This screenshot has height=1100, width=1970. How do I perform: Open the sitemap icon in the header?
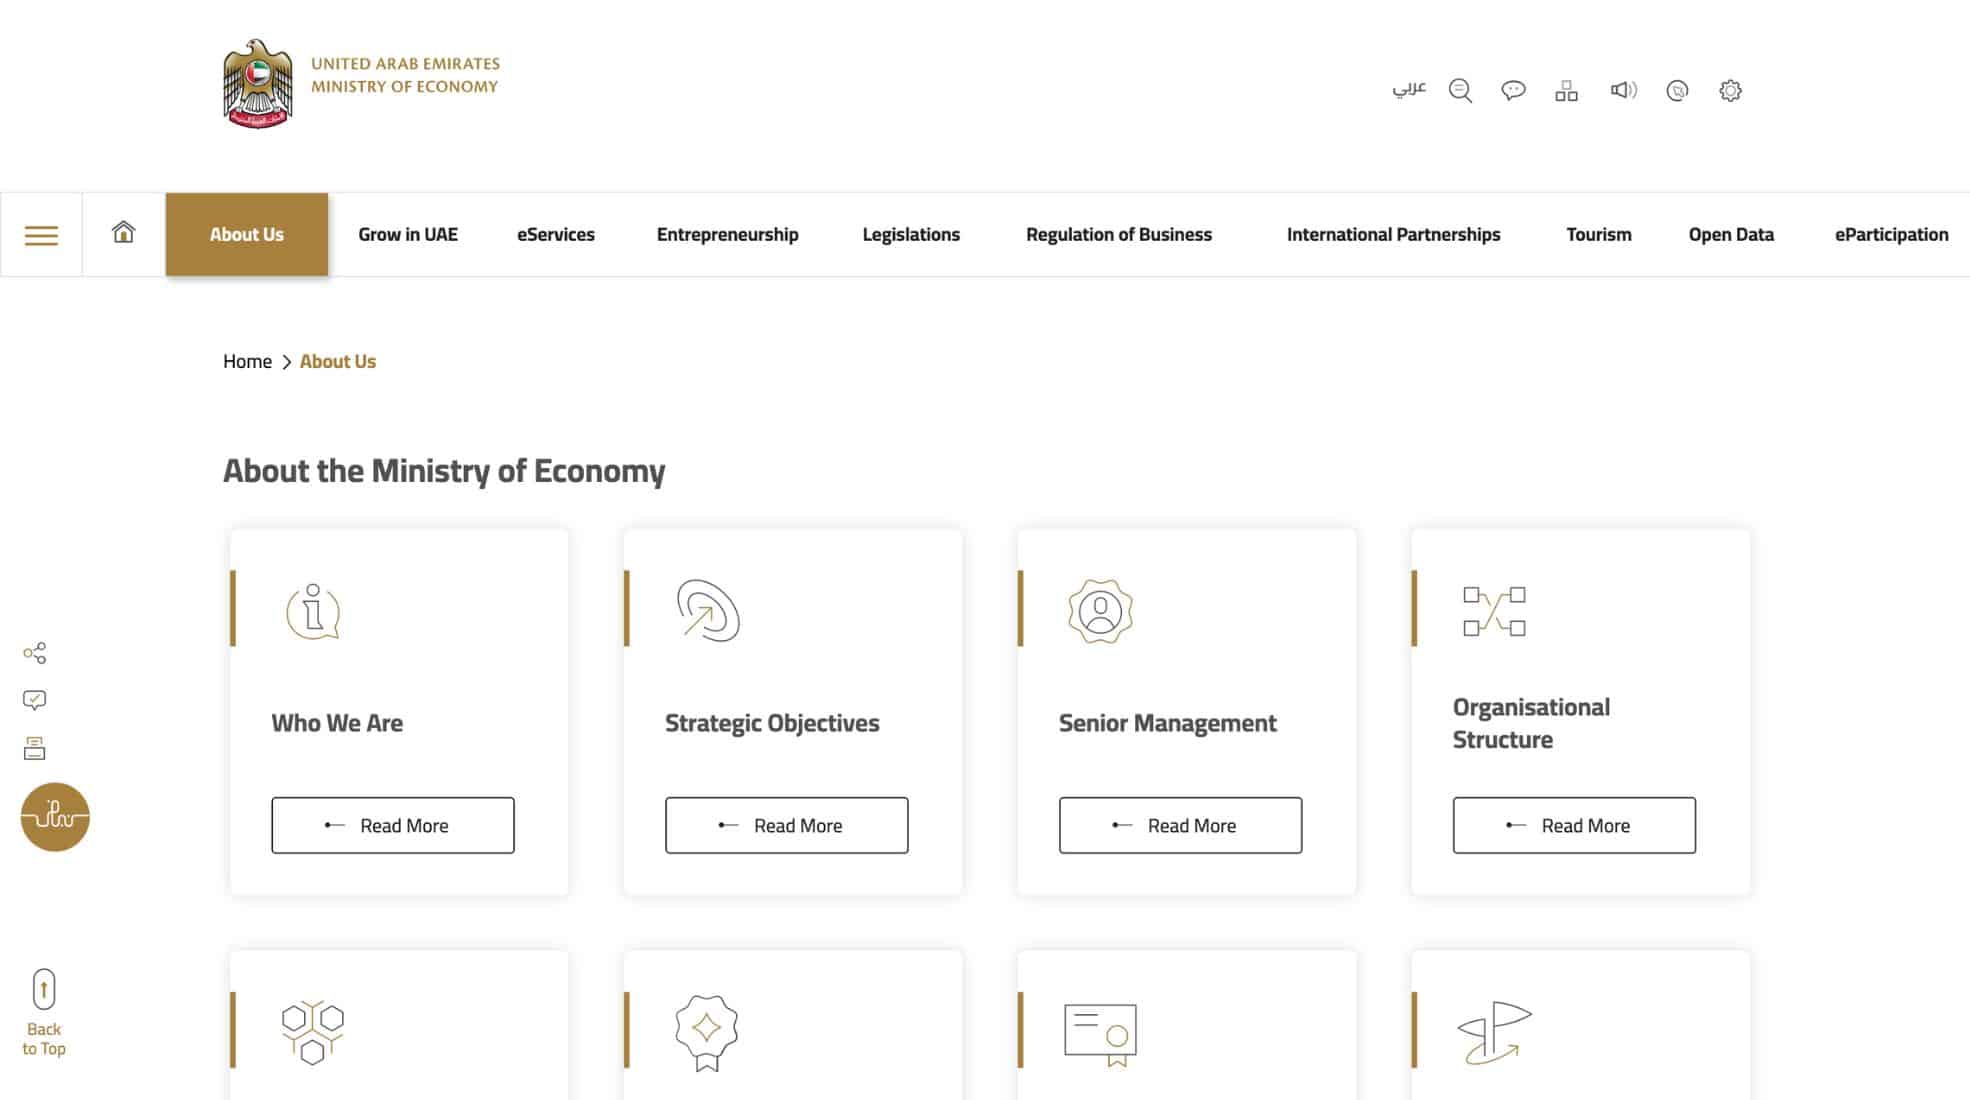pyautogui.click(x=1567, y=90)
